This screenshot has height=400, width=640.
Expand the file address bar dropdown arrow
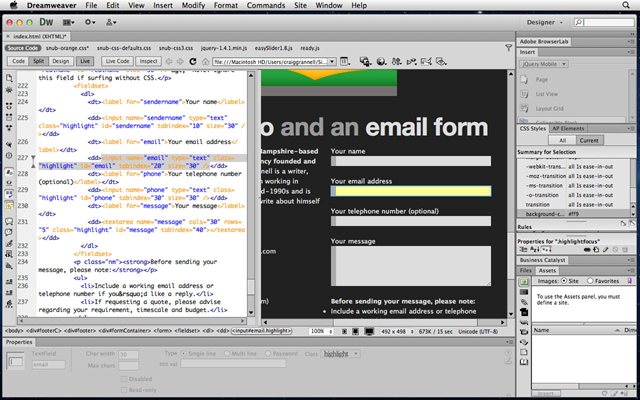click(332, 62)
